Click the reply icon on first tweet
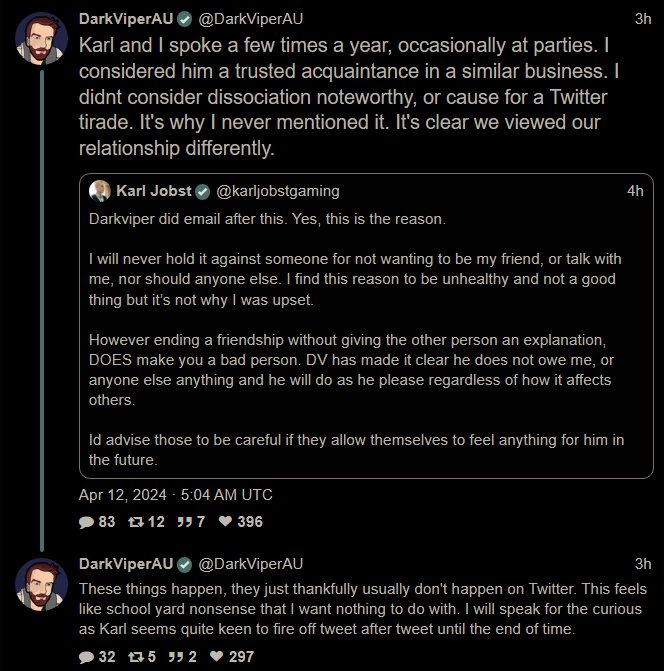 tap(87, 521)
